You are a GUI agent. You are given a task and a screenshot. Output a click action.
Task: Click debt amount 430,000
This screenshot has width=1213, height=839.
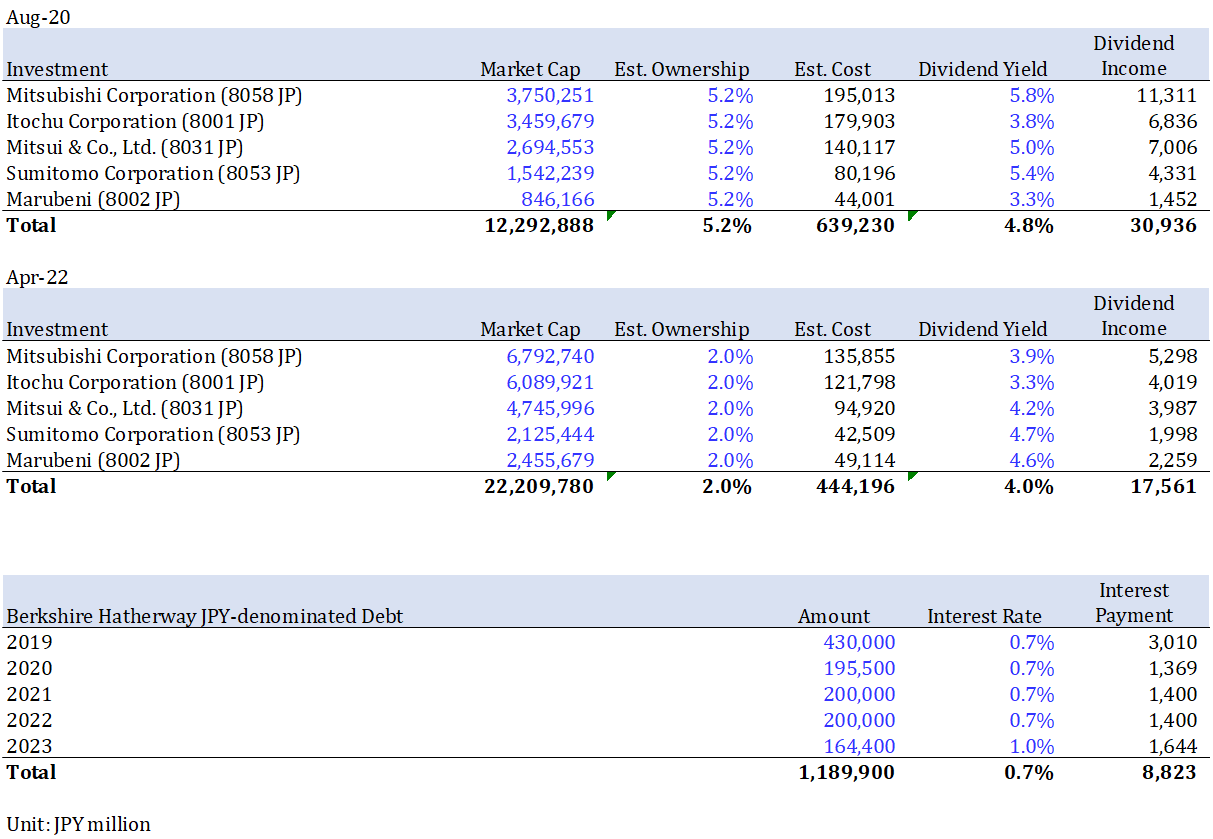[x=861, y=642]
